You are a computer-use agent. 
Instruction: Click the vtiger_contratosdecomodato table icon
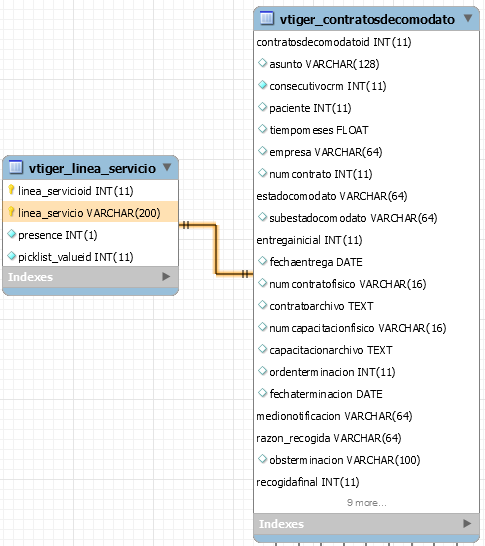coord(267,18)
